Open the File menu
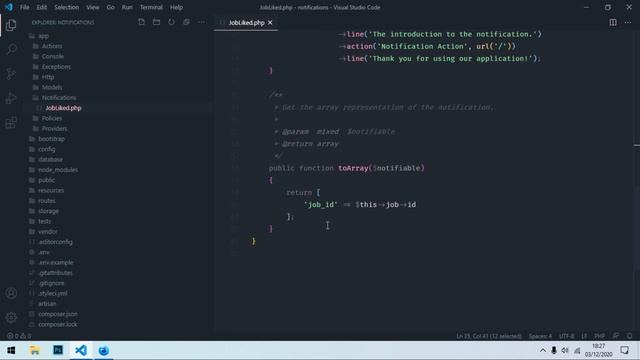The image size is (640, 360). (x=24, y=7)
